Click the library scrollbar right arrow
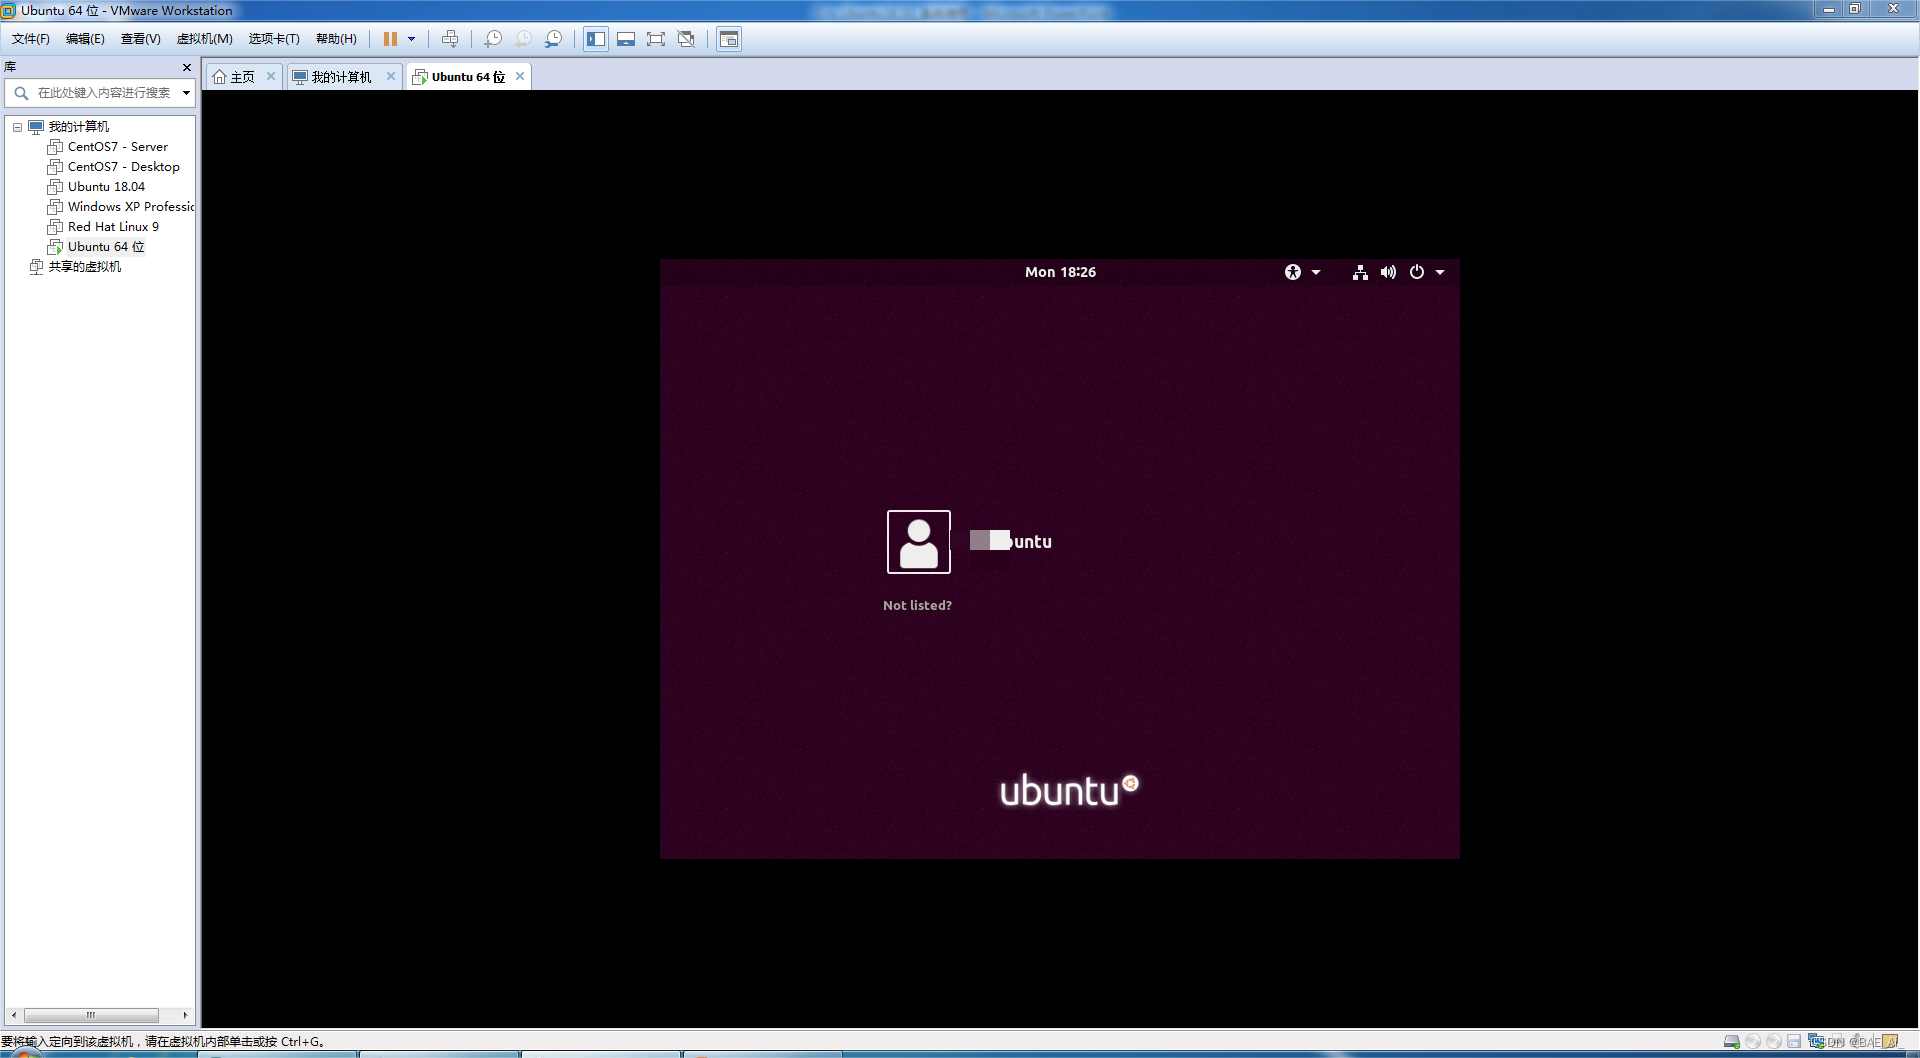This screenshot has height=1058, width=1920. pos(185,1015)
